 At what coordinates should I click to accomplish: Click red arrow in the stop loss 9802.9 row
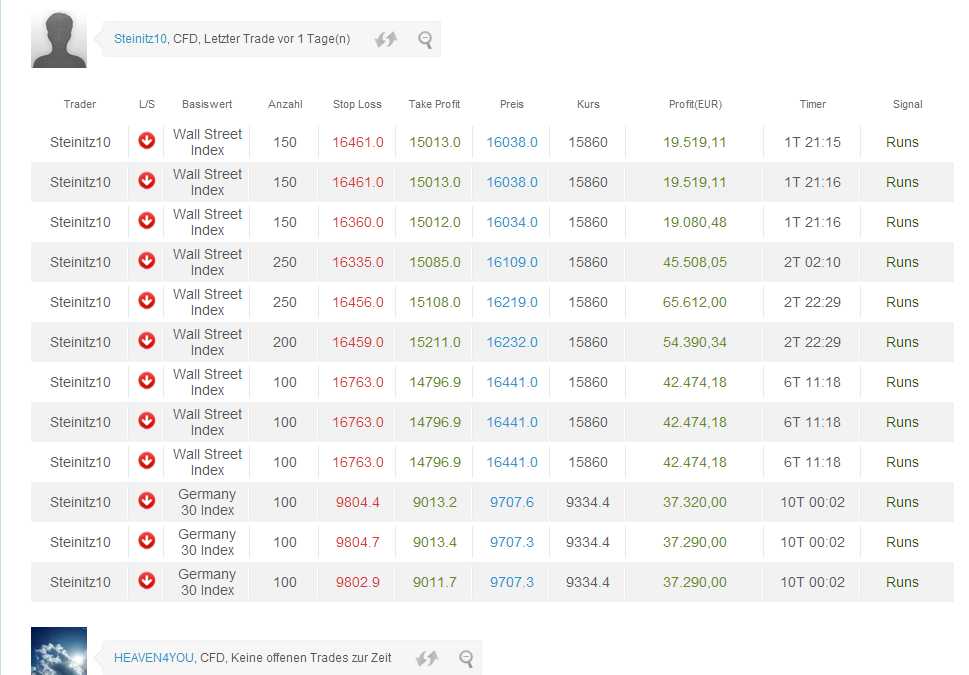coord(147,581)
